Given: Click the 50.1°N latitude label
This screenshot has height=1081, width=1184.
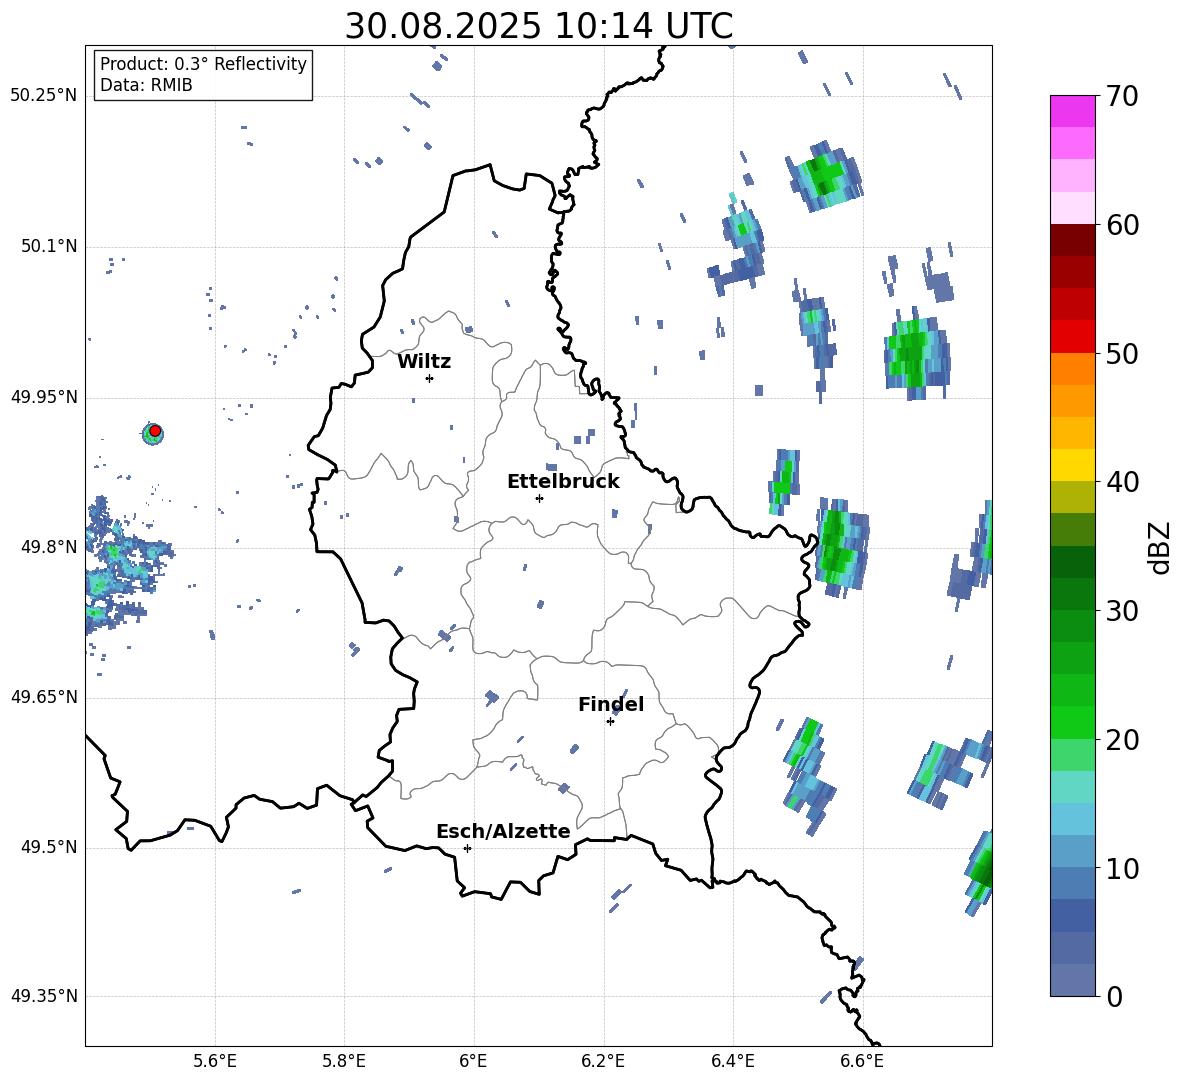Looking at the screenshot, I should coord(48,247).
